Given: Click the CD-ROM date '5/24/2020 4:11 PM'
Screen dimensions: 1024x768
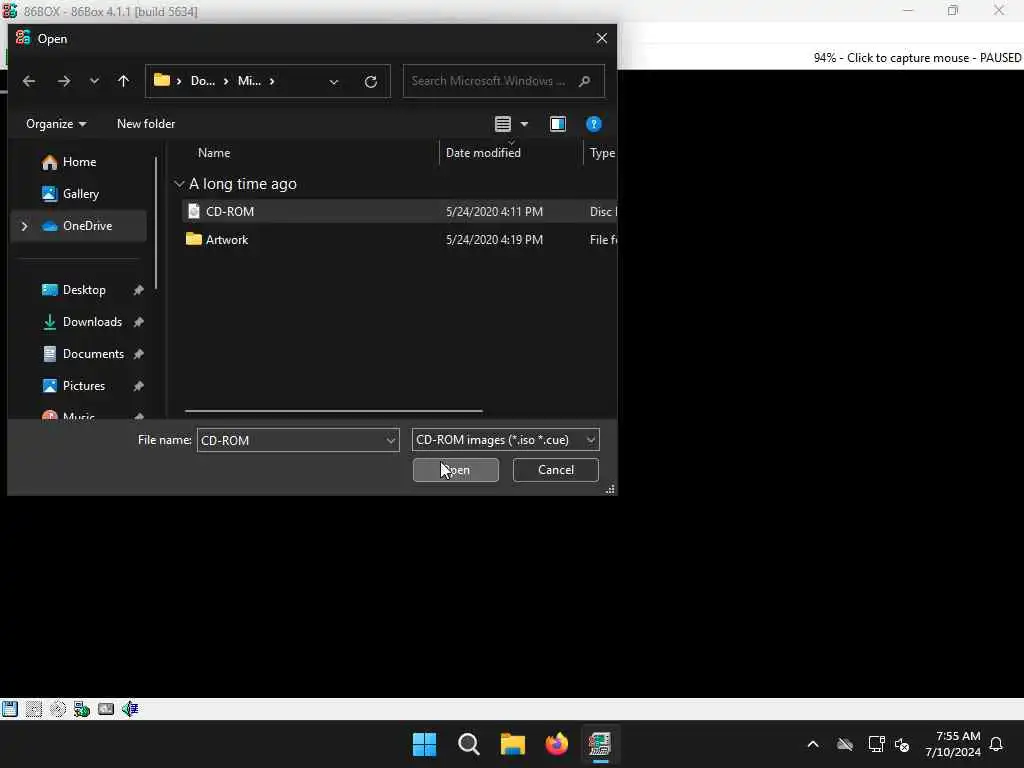Looking at the screenshot, I should point(494,212).
